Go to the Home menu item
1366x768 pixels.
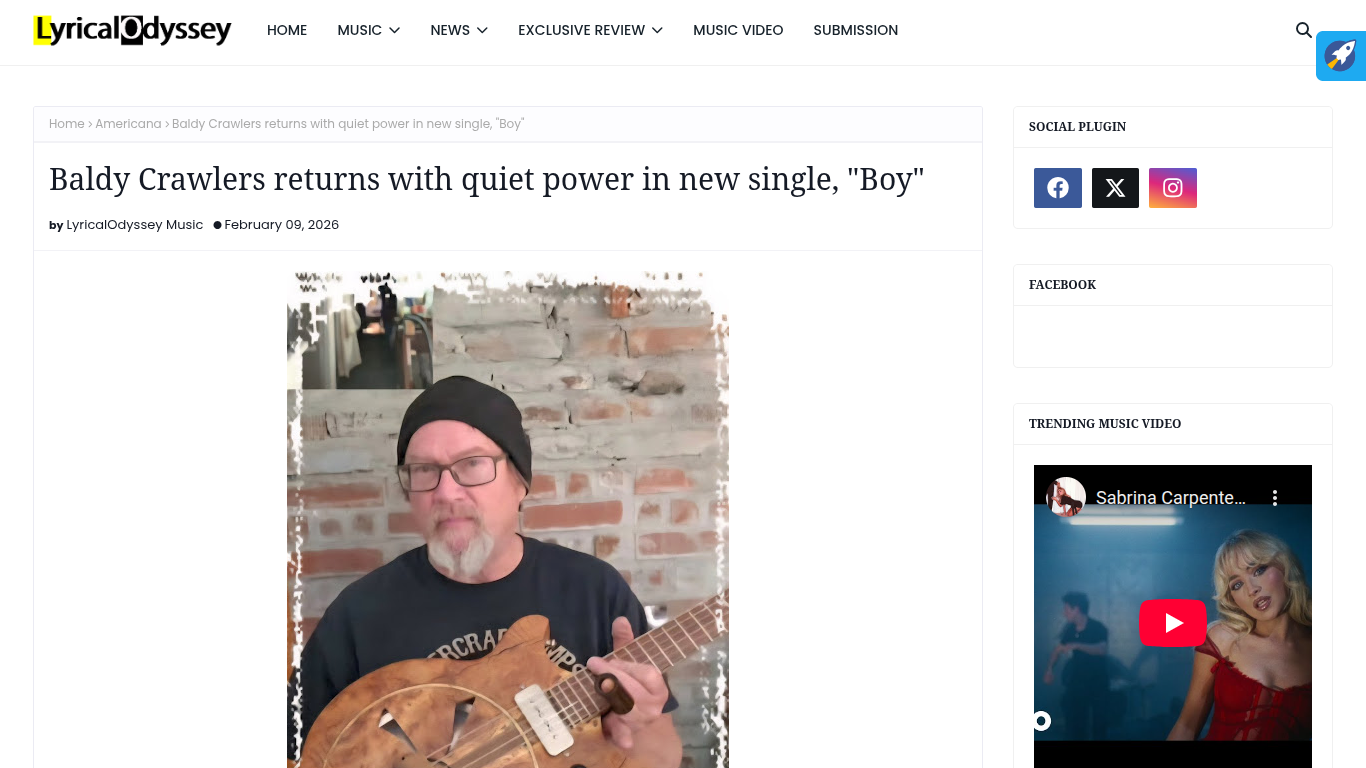[x=287, y=30]
